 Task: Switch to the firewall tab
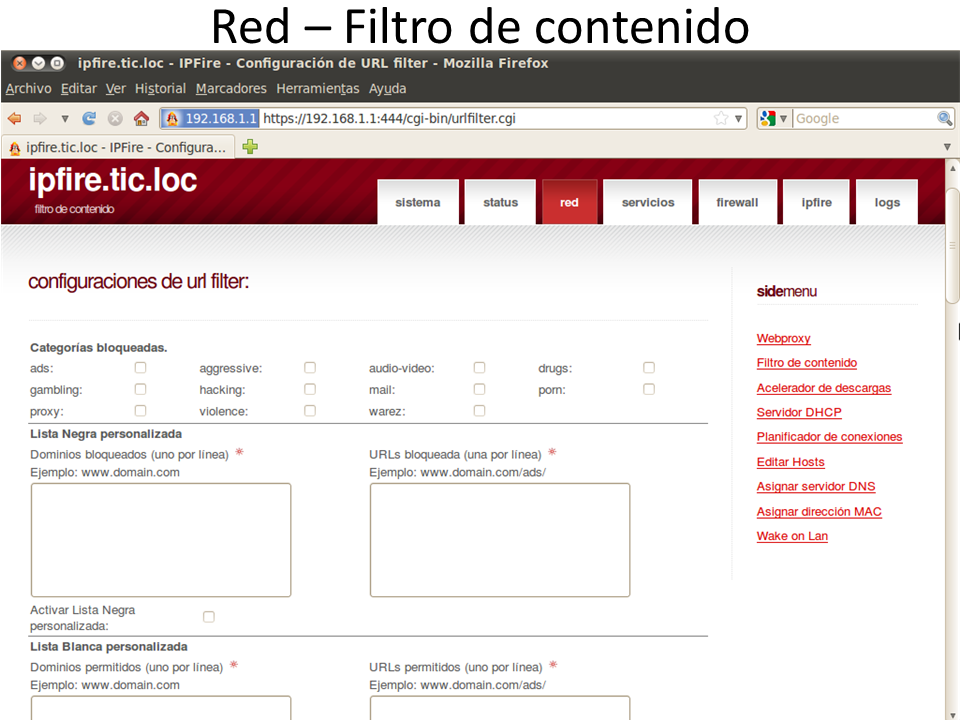point(737,202)
